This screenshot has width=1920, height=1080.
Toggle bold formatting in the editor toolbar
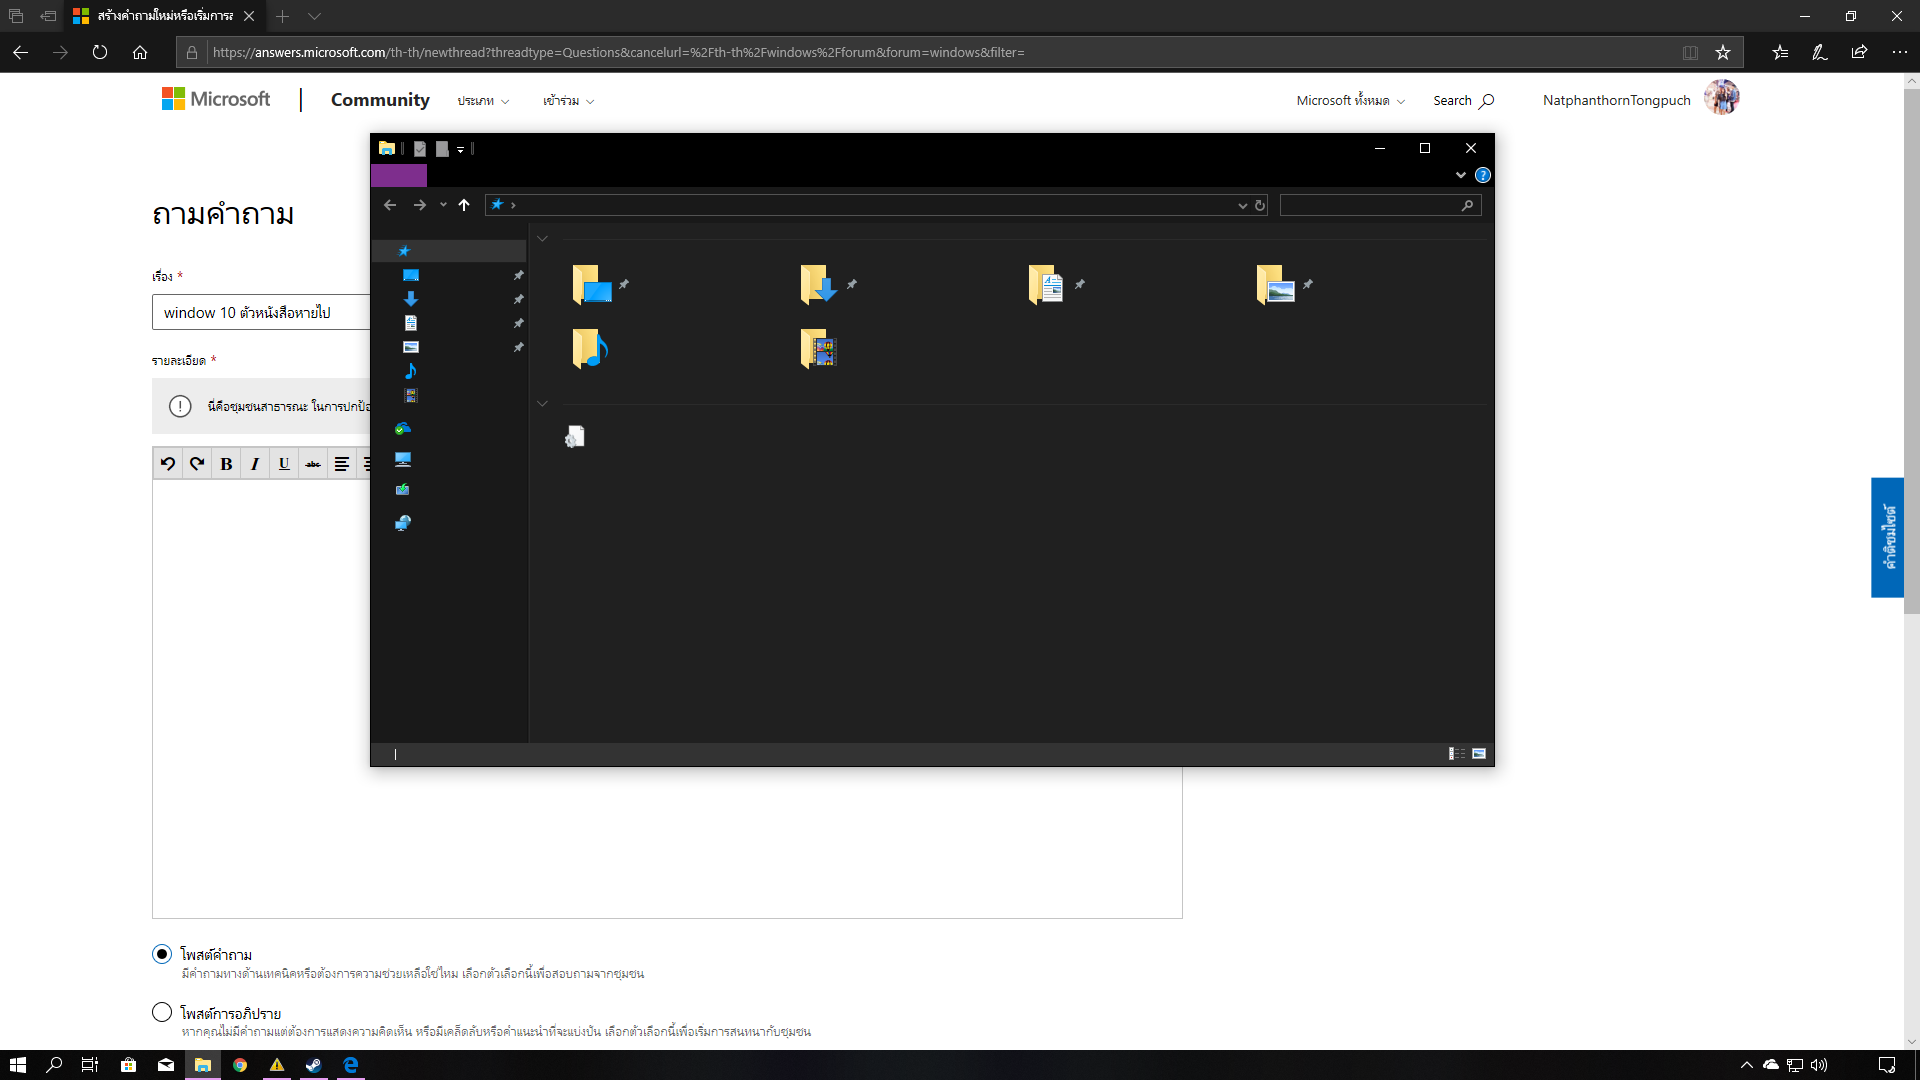[226, 464]
